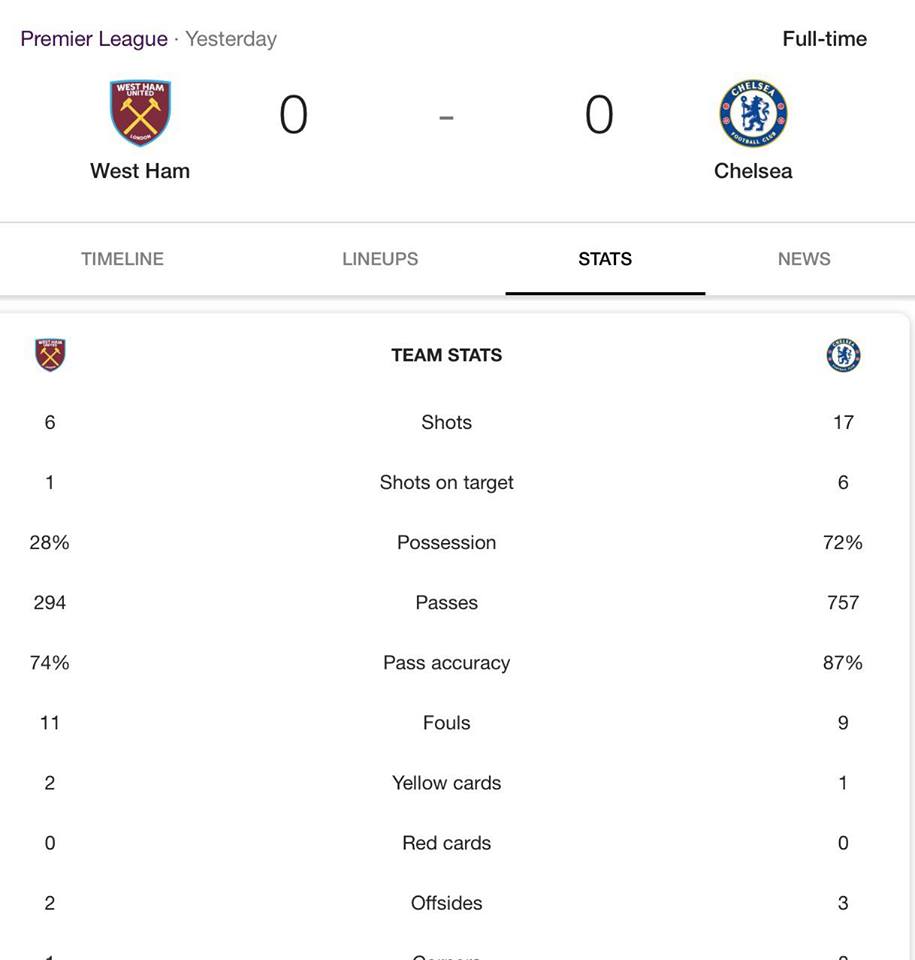This screenshot has width=915, height=960.
Task: Click the Full-time status label
Action: tap(825, 39)
